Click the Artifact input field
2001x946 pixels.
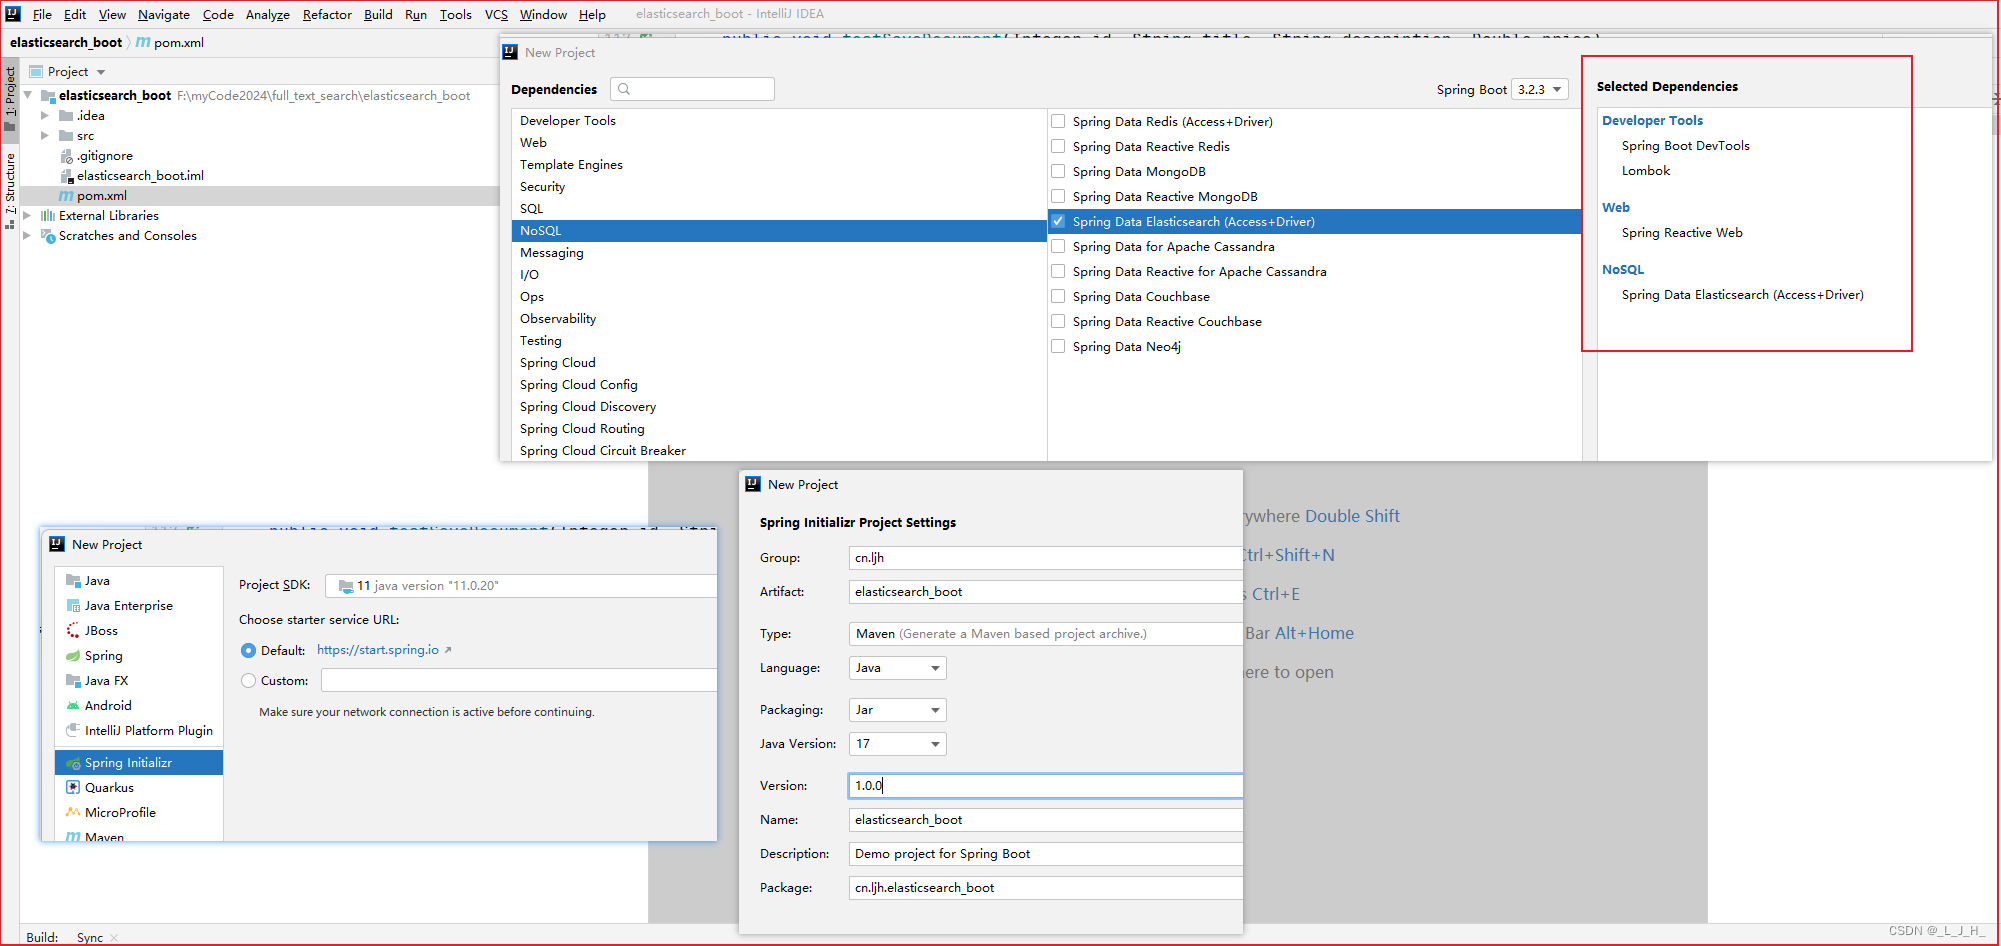[1045, 592]
